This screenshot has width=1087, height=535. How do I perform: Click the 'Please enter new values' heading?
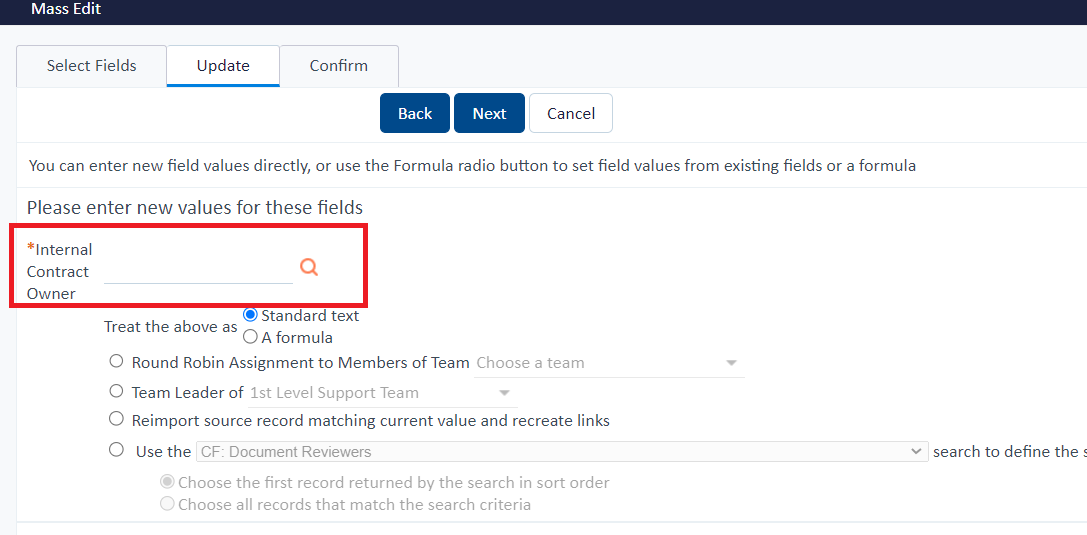[195, 207]
